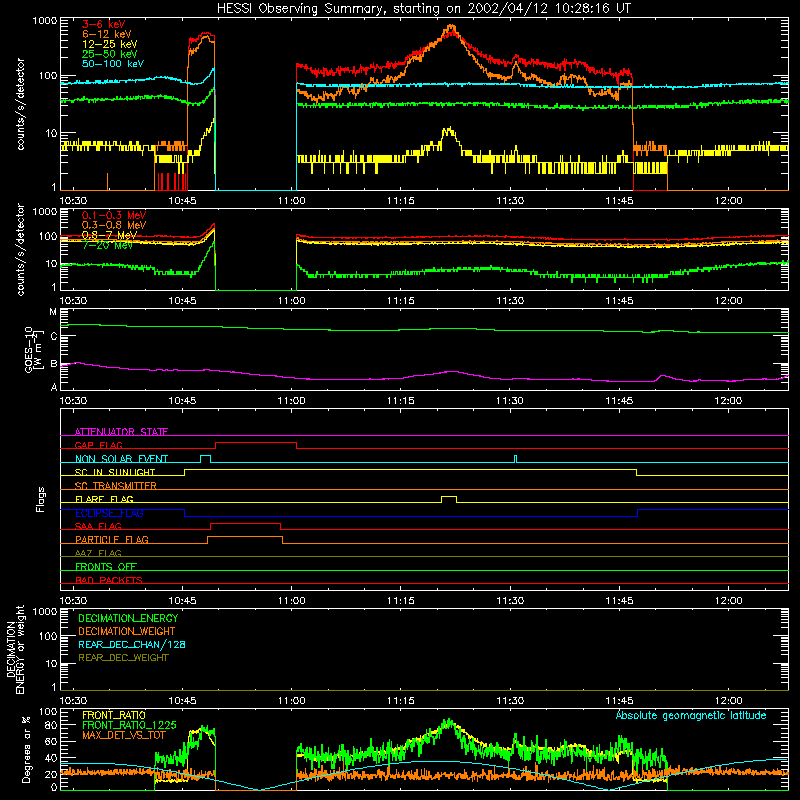
Task: Click the 10:45 tick label under GOES plot
Action: coord(182,401)
